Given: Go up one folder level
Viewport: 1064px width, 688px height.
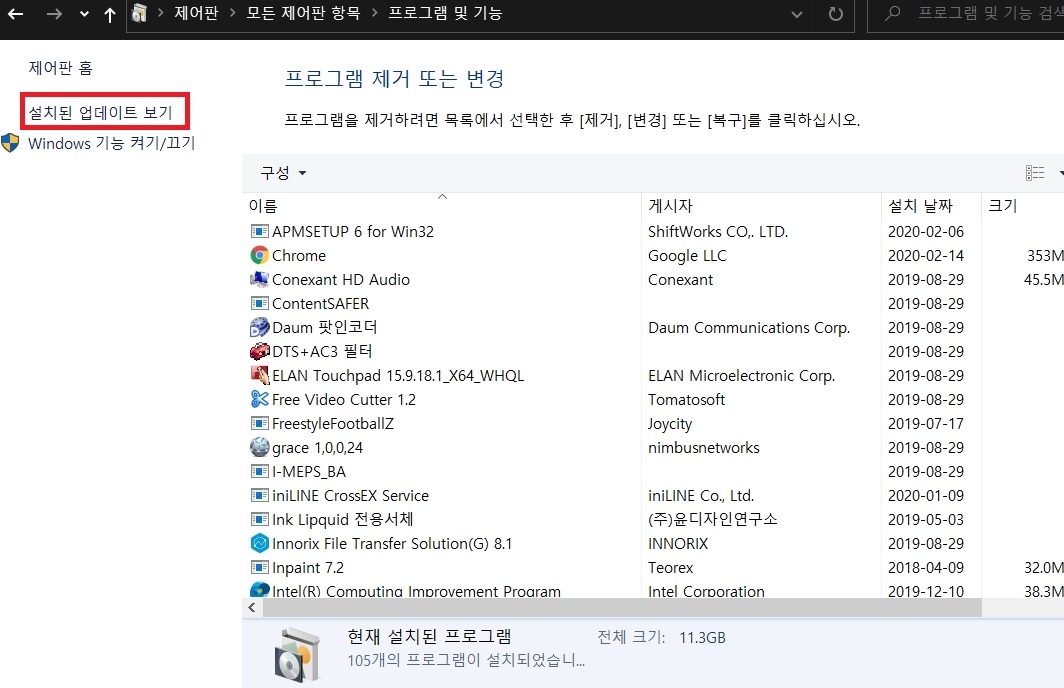Looking at the screenshot, I should pos(110,14).
